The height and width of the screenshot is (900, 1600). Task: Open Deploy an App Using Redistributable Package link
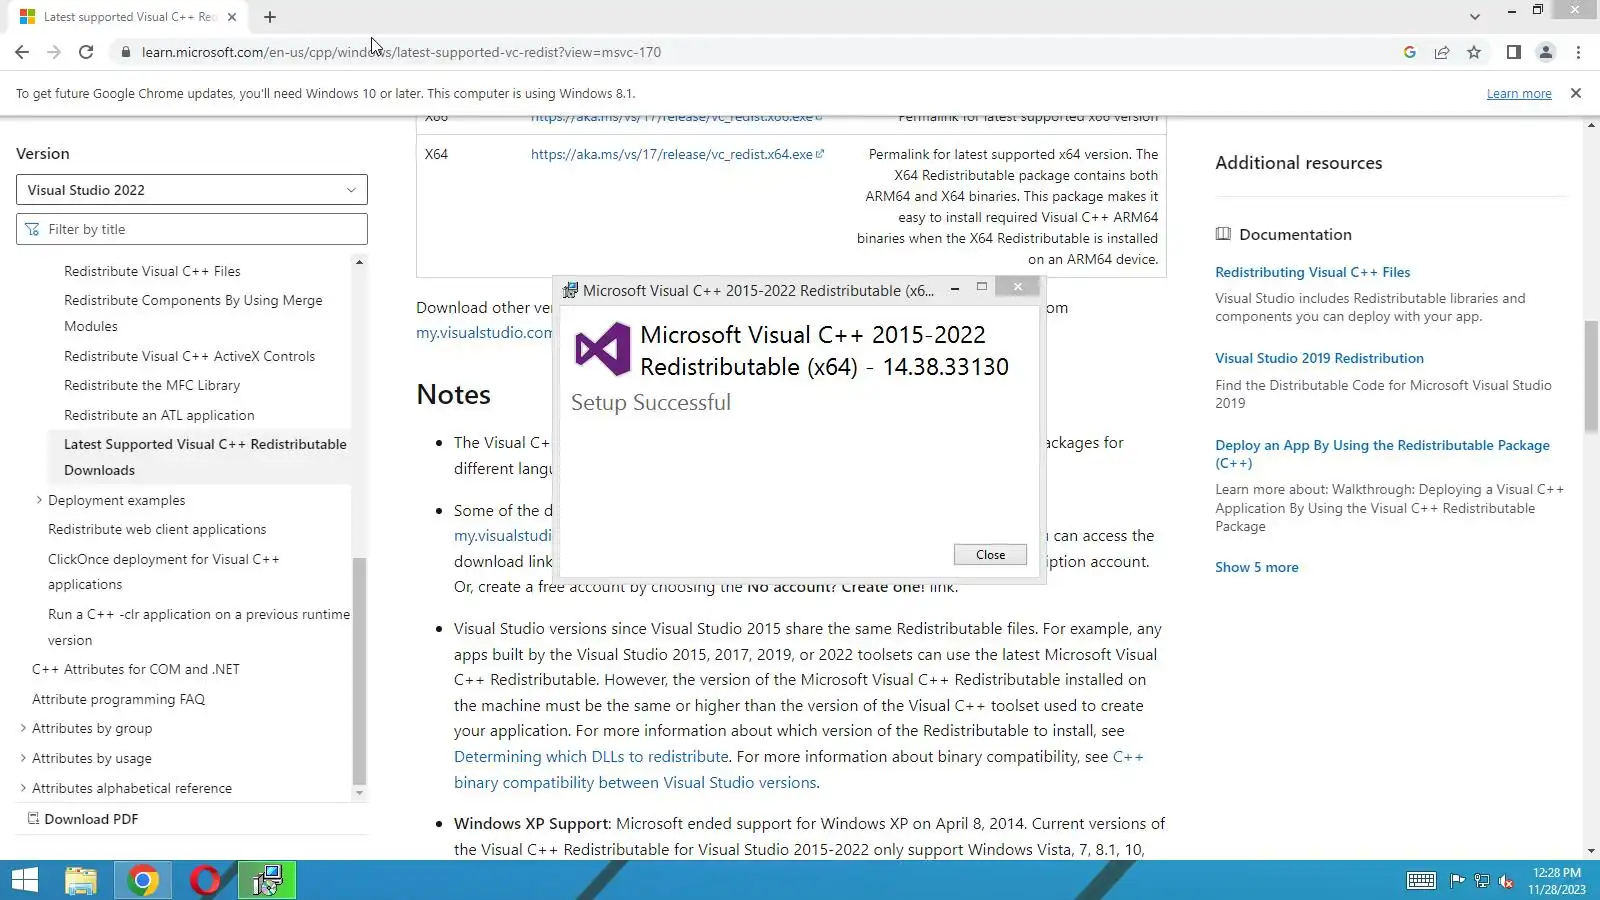pos(1382,454)
